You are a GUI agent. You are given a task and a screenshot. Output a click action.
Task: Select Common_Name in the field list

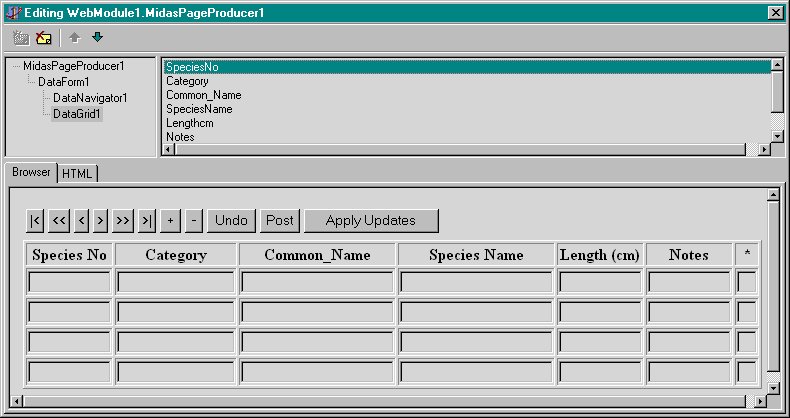pyautogui.click(x=203, y=95)
